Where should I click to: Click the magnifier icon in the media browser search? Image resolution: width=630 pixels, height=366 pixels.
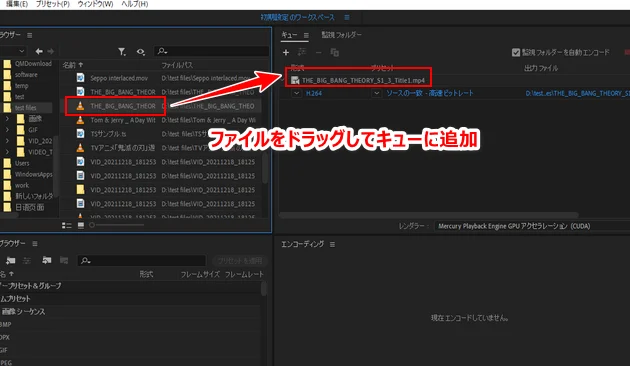pyautogui.click(x=162, y=51)
